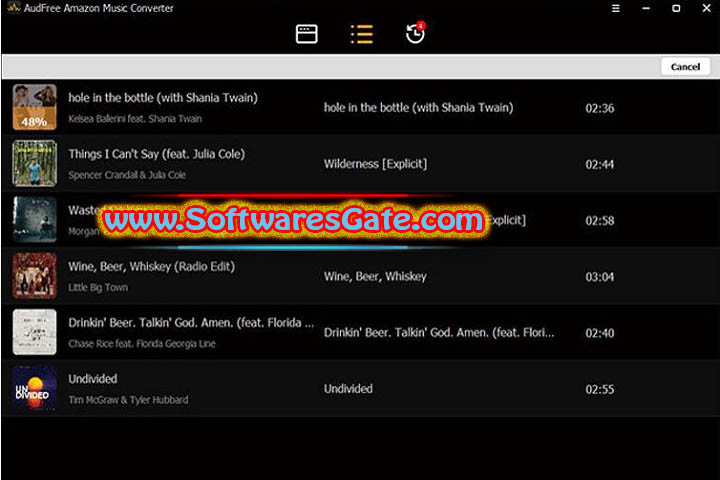The image size is (720, 480).
Task: Click duration 02:36
Action: coord(599,108)
